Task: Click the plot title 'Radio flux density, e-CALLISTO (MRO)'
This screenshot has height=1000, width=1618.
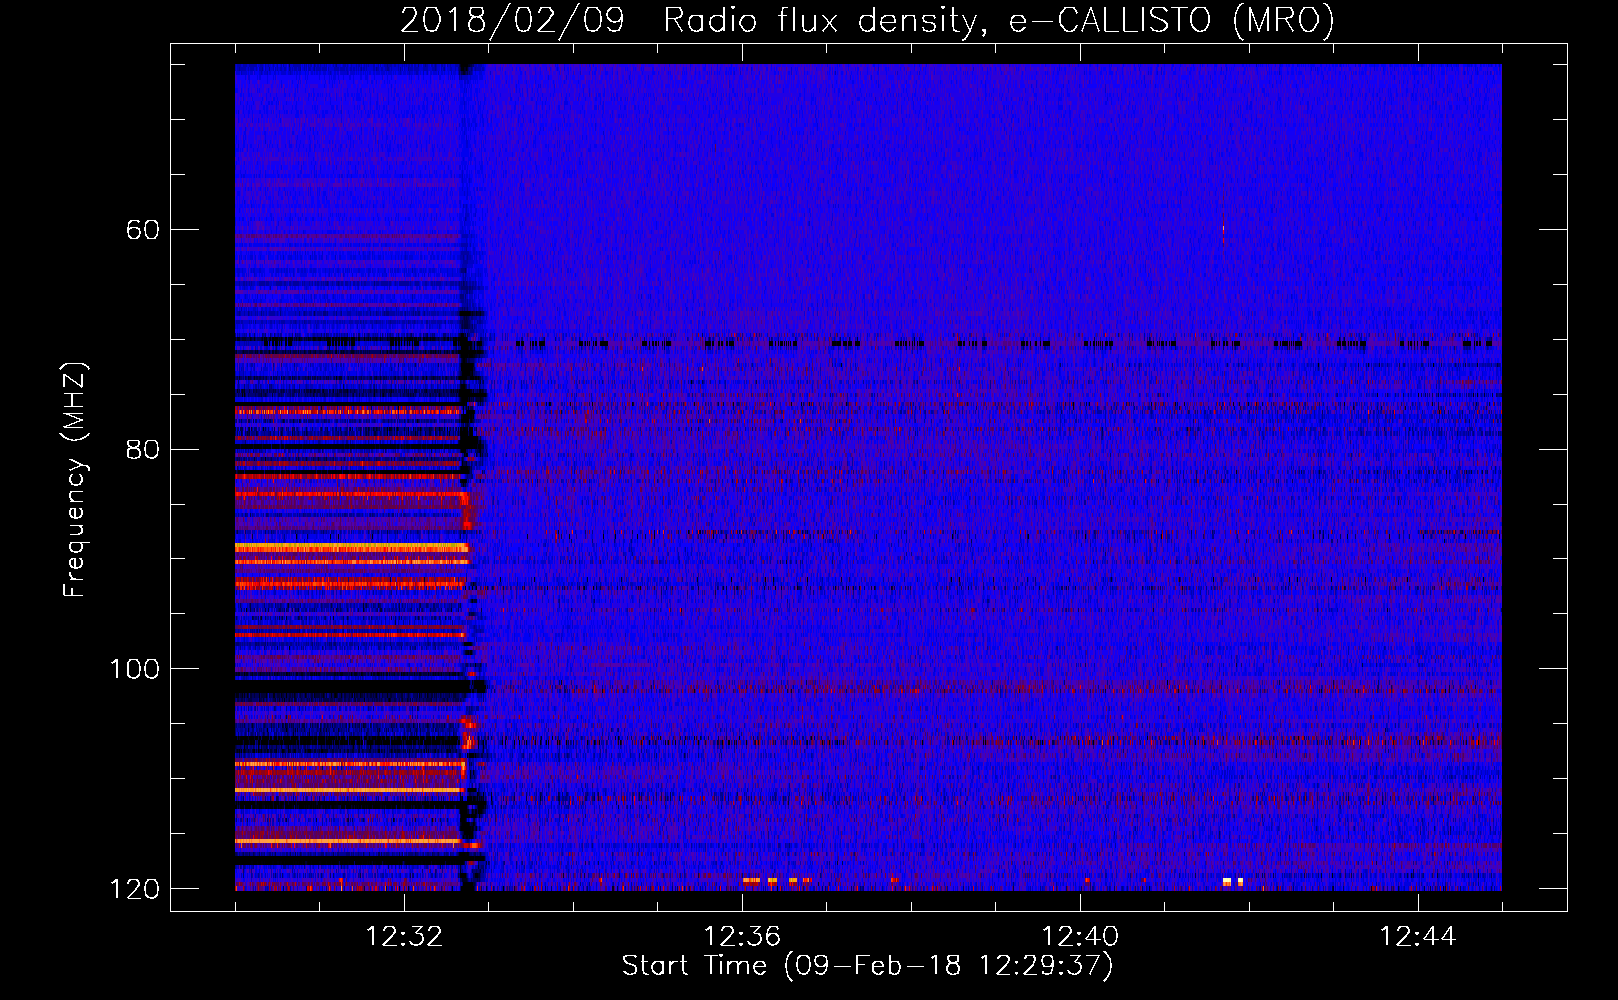Action: tap(999, 20)
